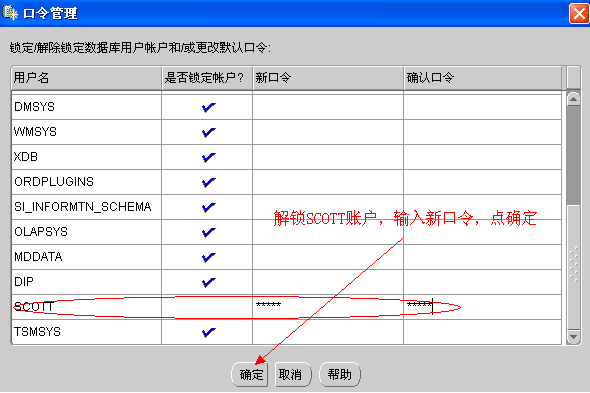Click SCOTT's new password field
Viewport: 590px width, 393px height.
tap(328, 307)
